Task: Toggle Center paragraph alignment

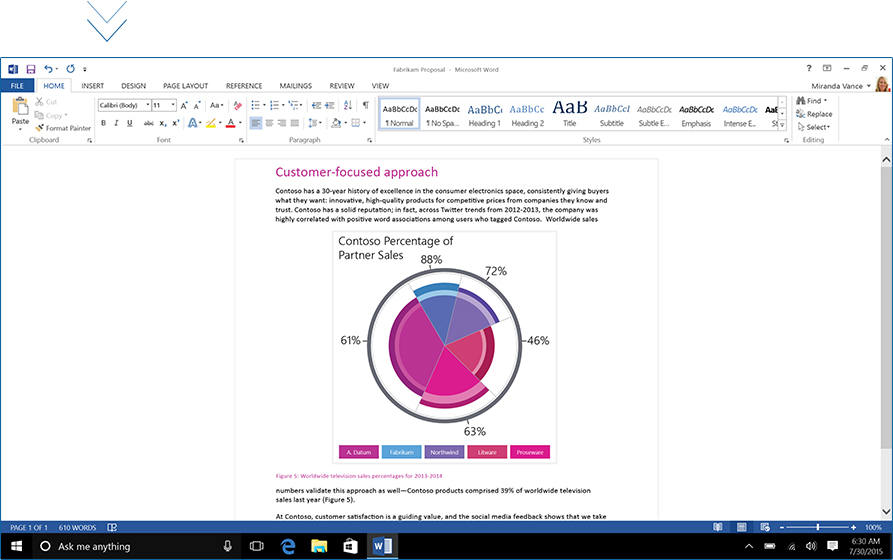Action: (x=269, y=123)
